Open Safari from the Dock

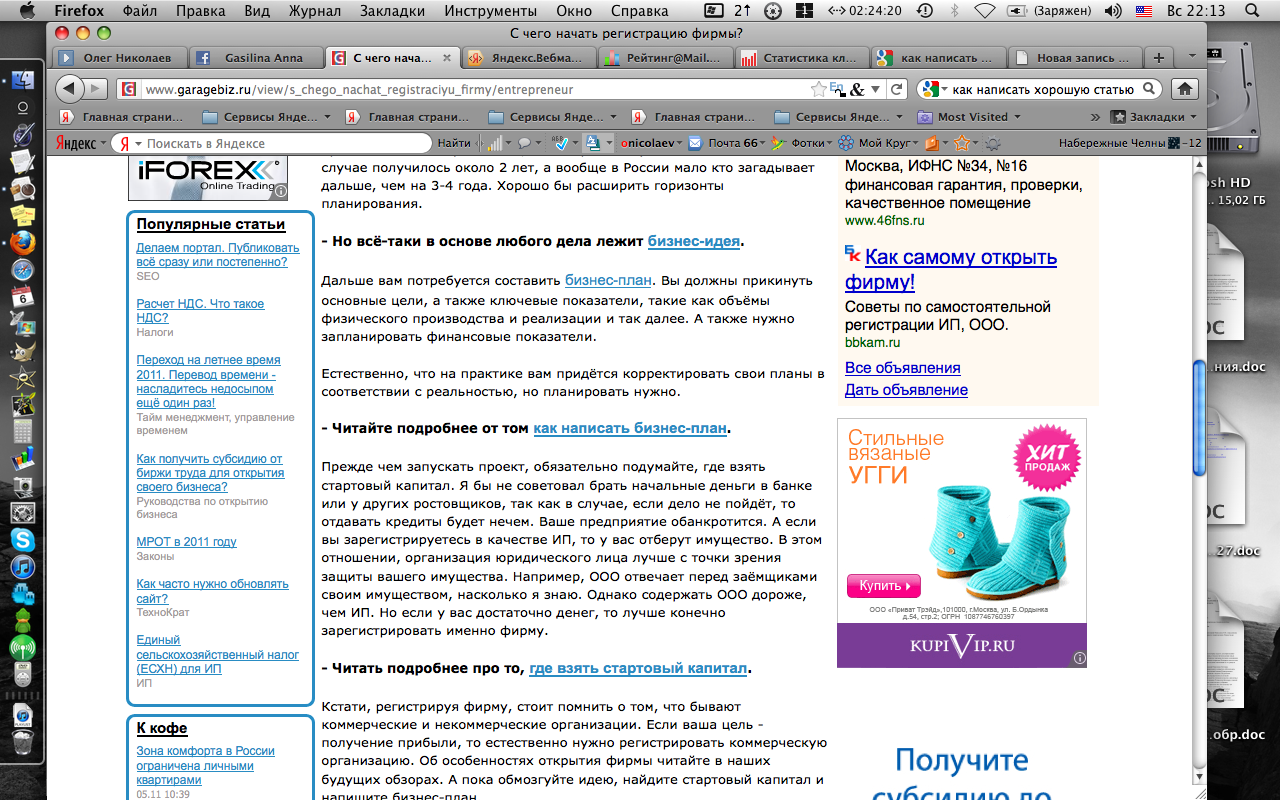point(23,270)
